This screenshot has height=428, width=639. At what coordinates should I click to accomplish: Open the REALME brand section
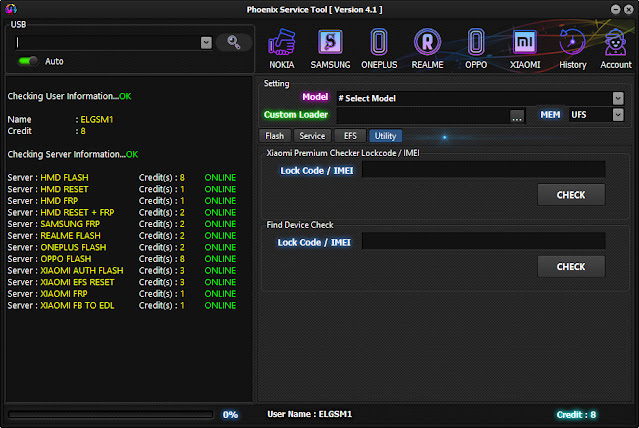(427, 49)
